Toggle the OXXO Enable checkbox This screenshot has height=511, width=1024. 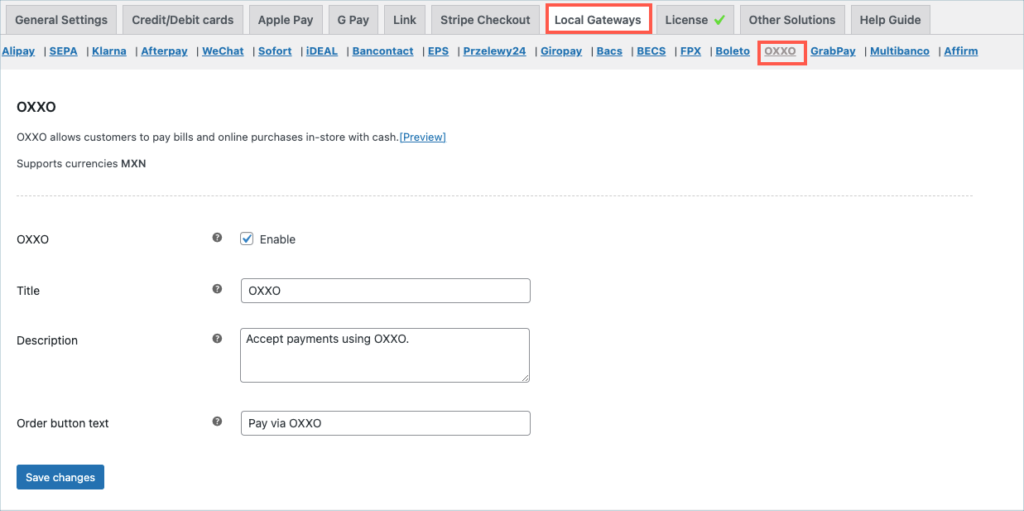247,239
